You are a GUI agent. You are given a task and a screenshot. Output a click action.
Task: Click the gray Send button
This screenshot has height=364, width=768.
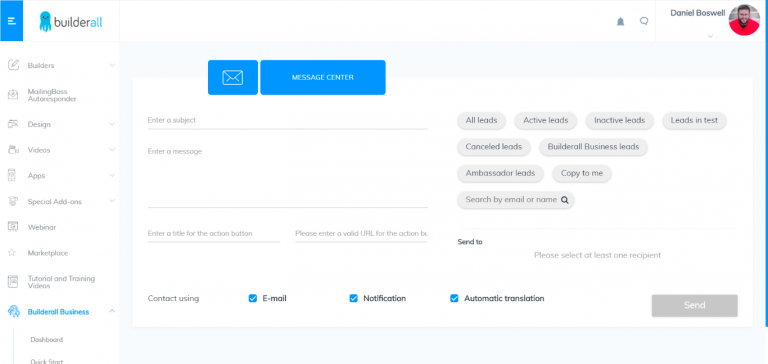pos(695,306)
